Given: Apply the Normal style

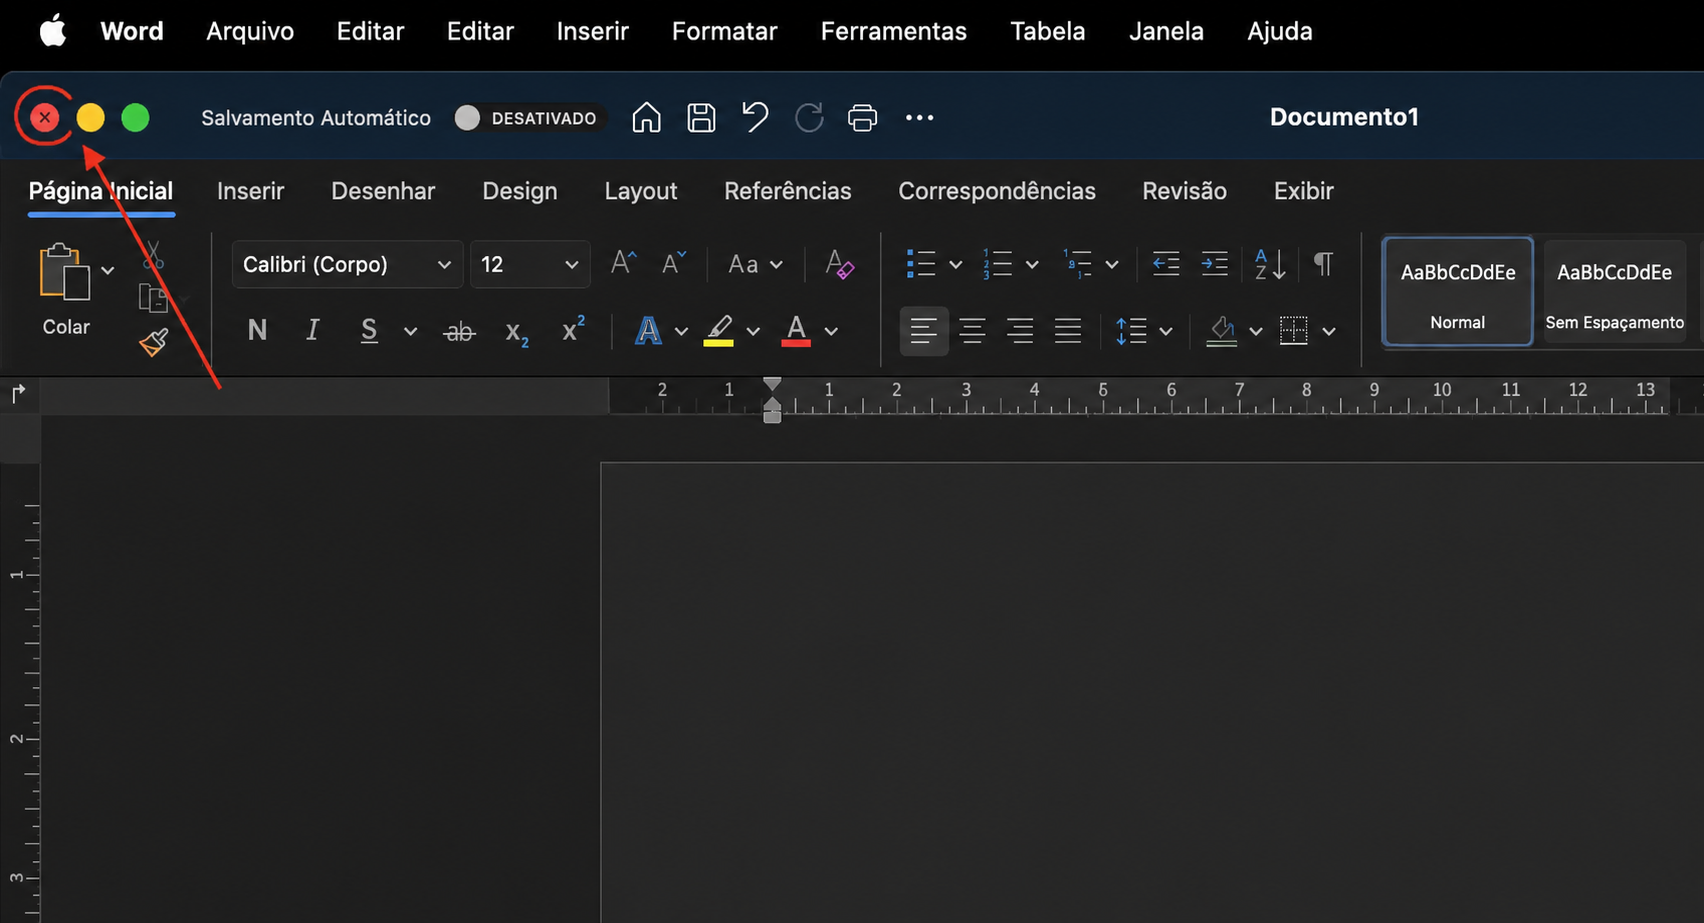Looking at the screenshot, I should (1457, 291).
